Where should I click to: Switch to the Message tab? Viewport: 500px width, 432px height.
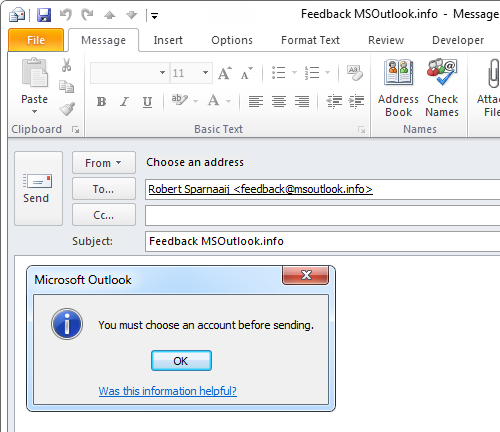pos(103,40)
